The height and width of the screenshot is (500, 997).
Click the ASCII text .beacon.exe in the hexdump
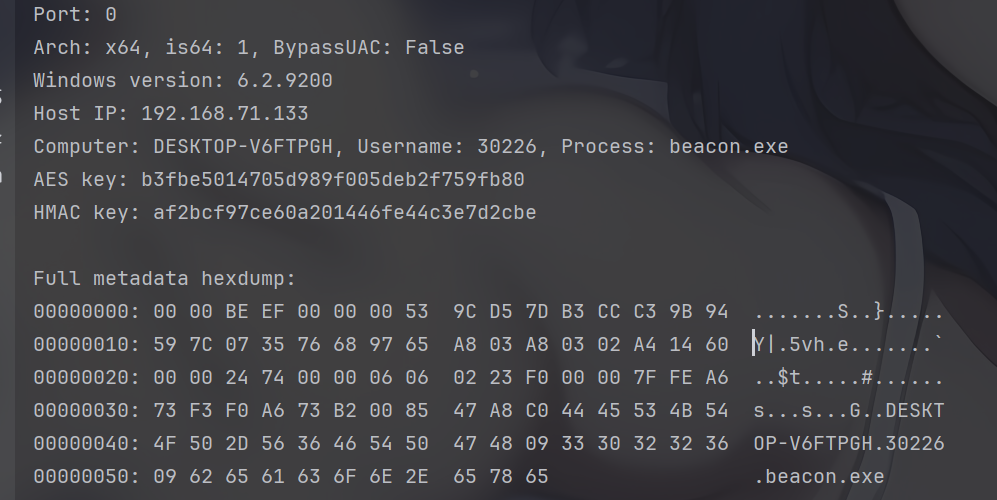(x=819, y=477)
